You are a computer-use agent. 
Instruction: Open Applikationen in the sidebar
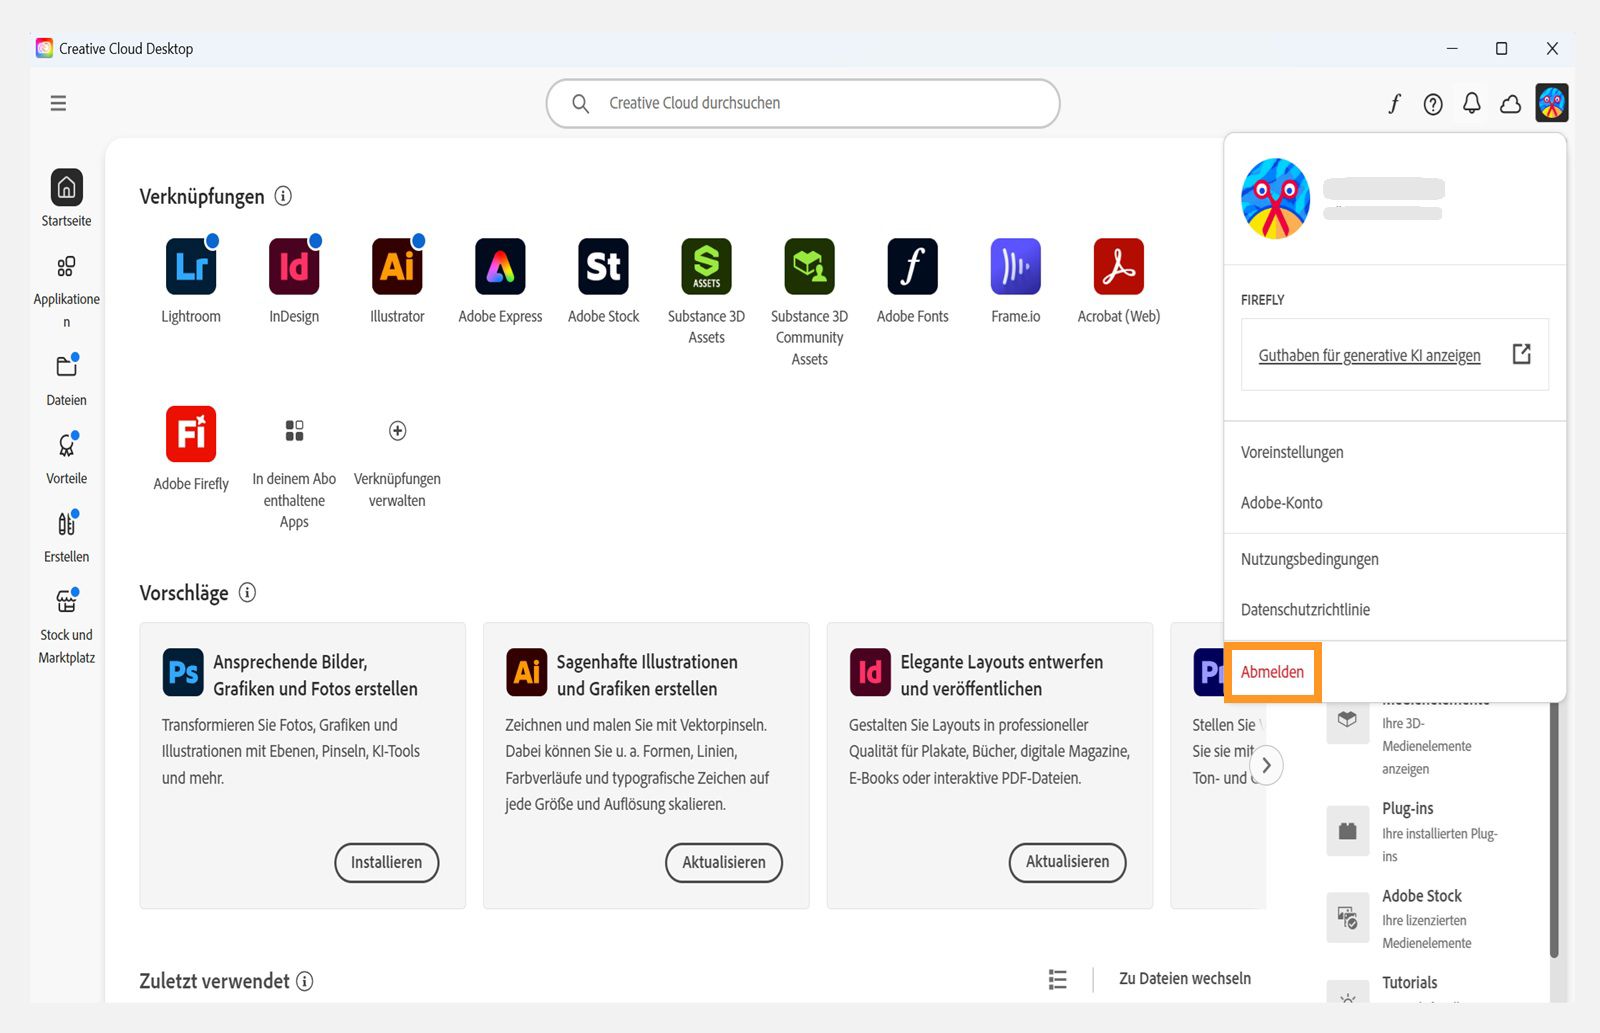pos(66,291)
